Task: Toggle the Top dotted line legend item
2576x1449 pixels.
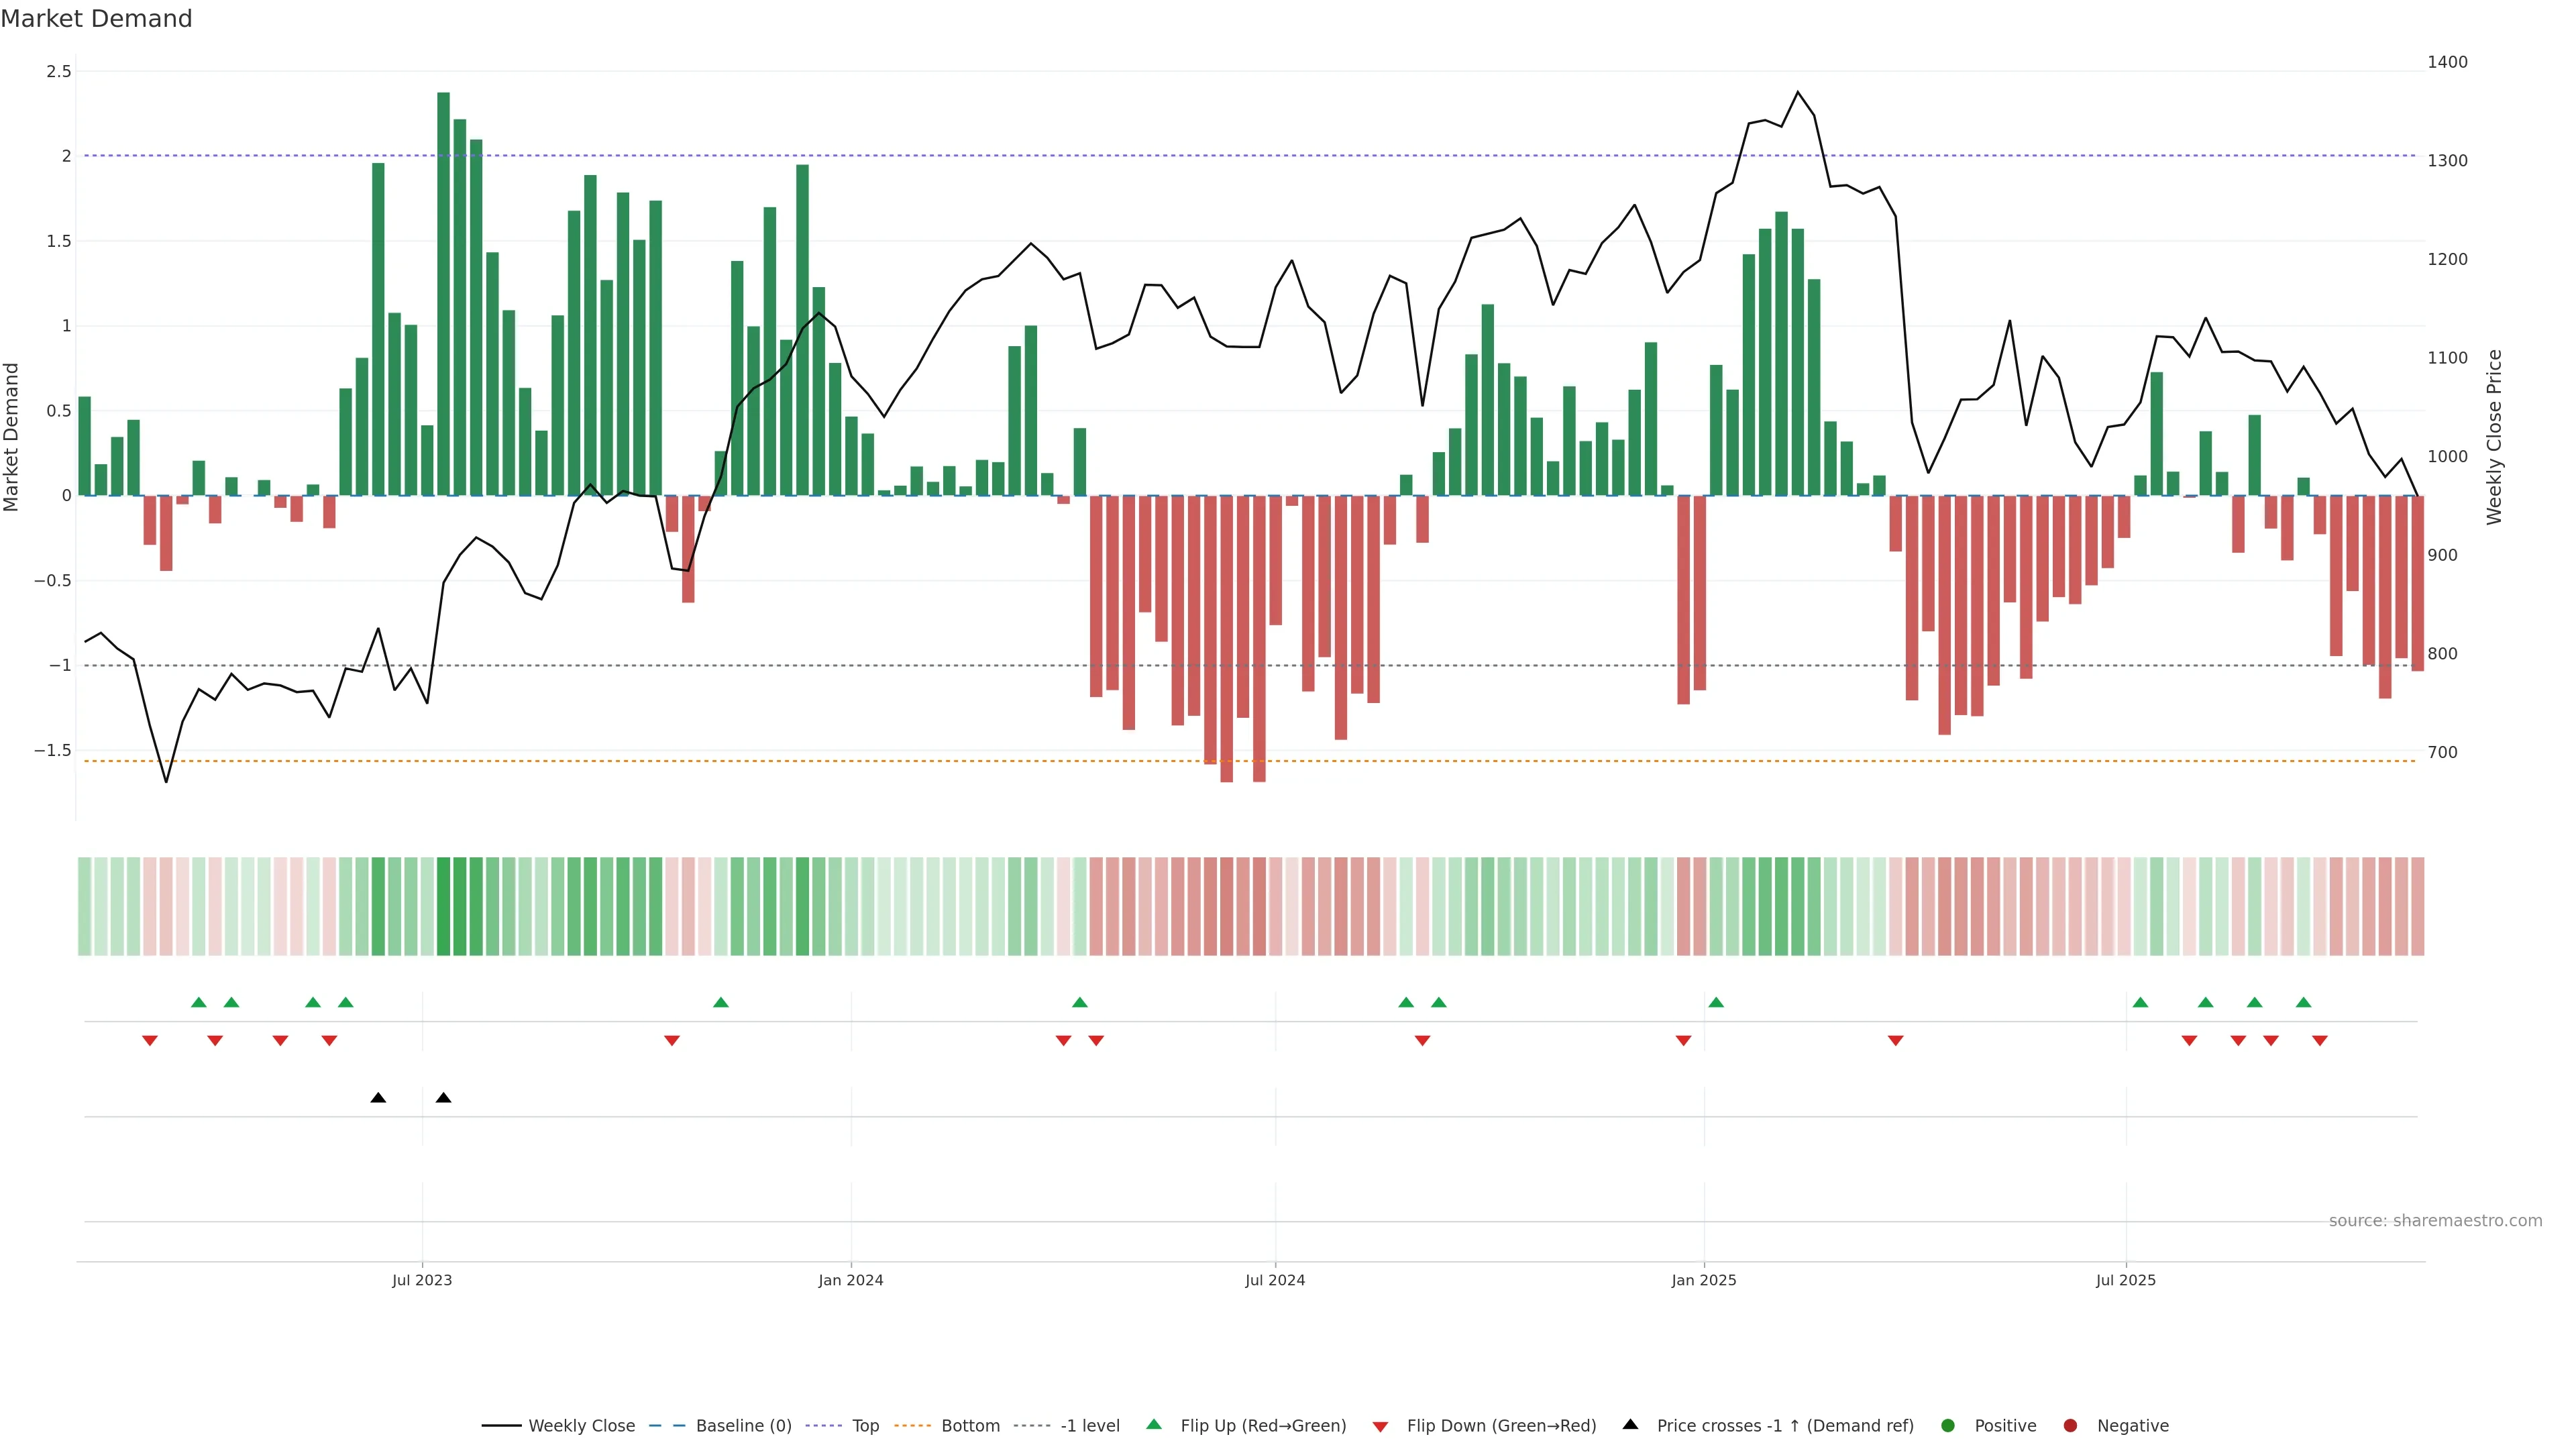Action: [865, 1426]
